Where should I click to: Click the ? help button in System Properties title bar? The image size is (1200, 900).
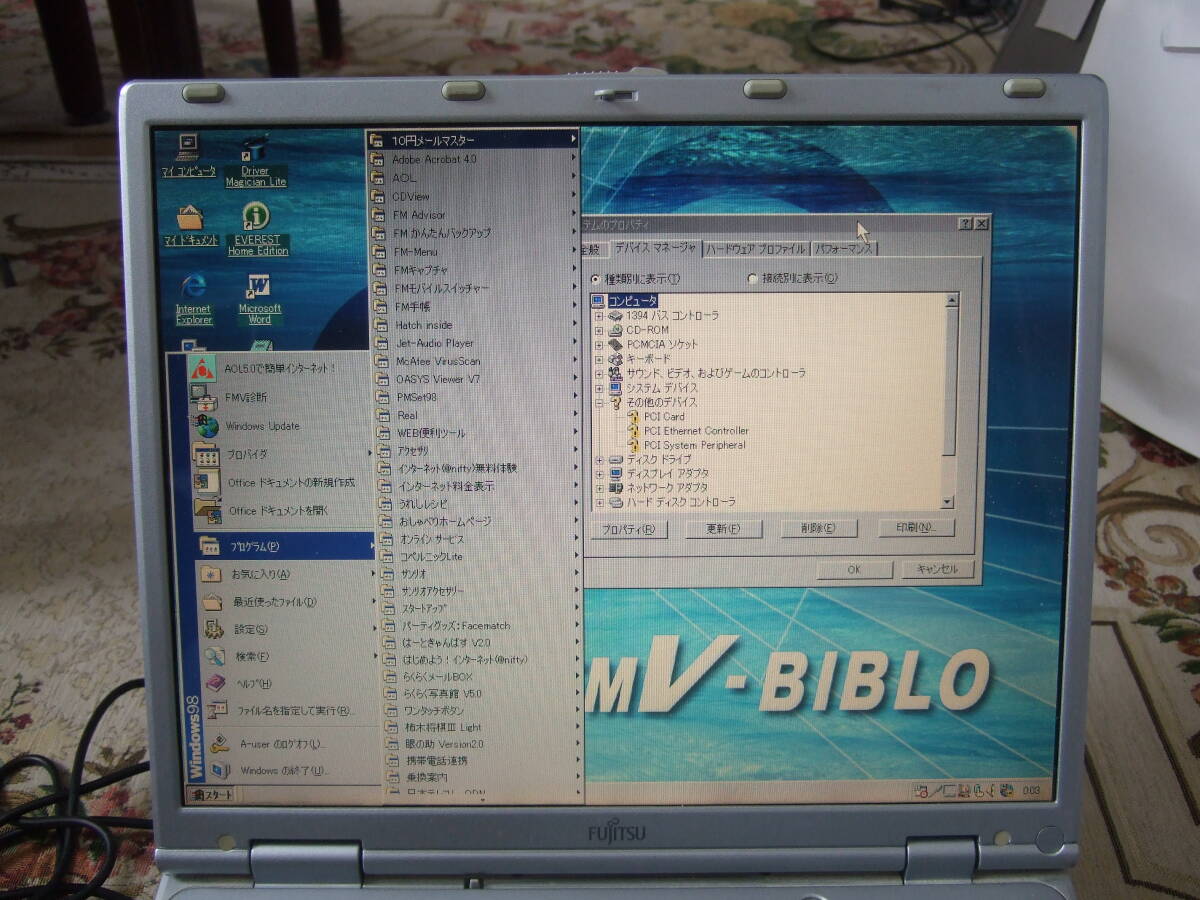pyautogui.click(x=965, y=224)
